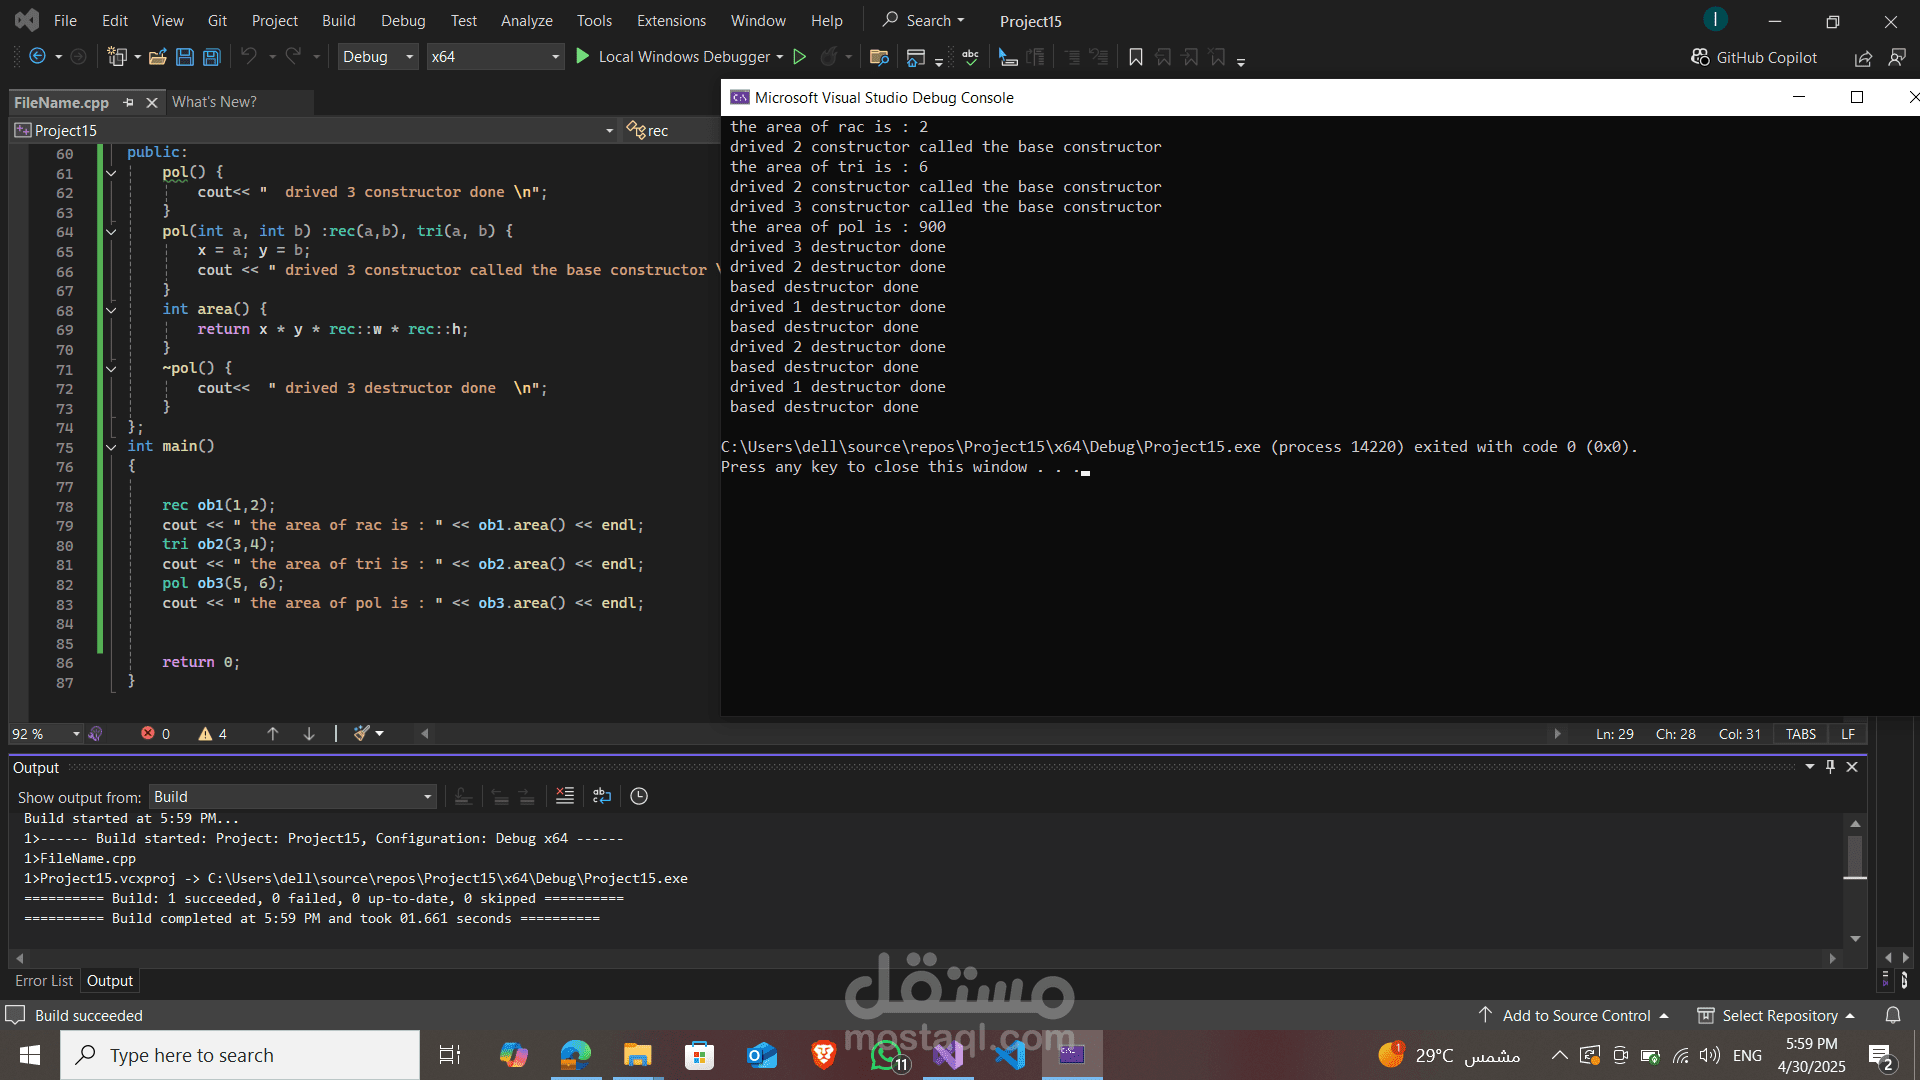Click the feedback person icon at top right
Image resolution: width=1920 pixels, height=1080 pixels.
click(x=1896, y=58)
